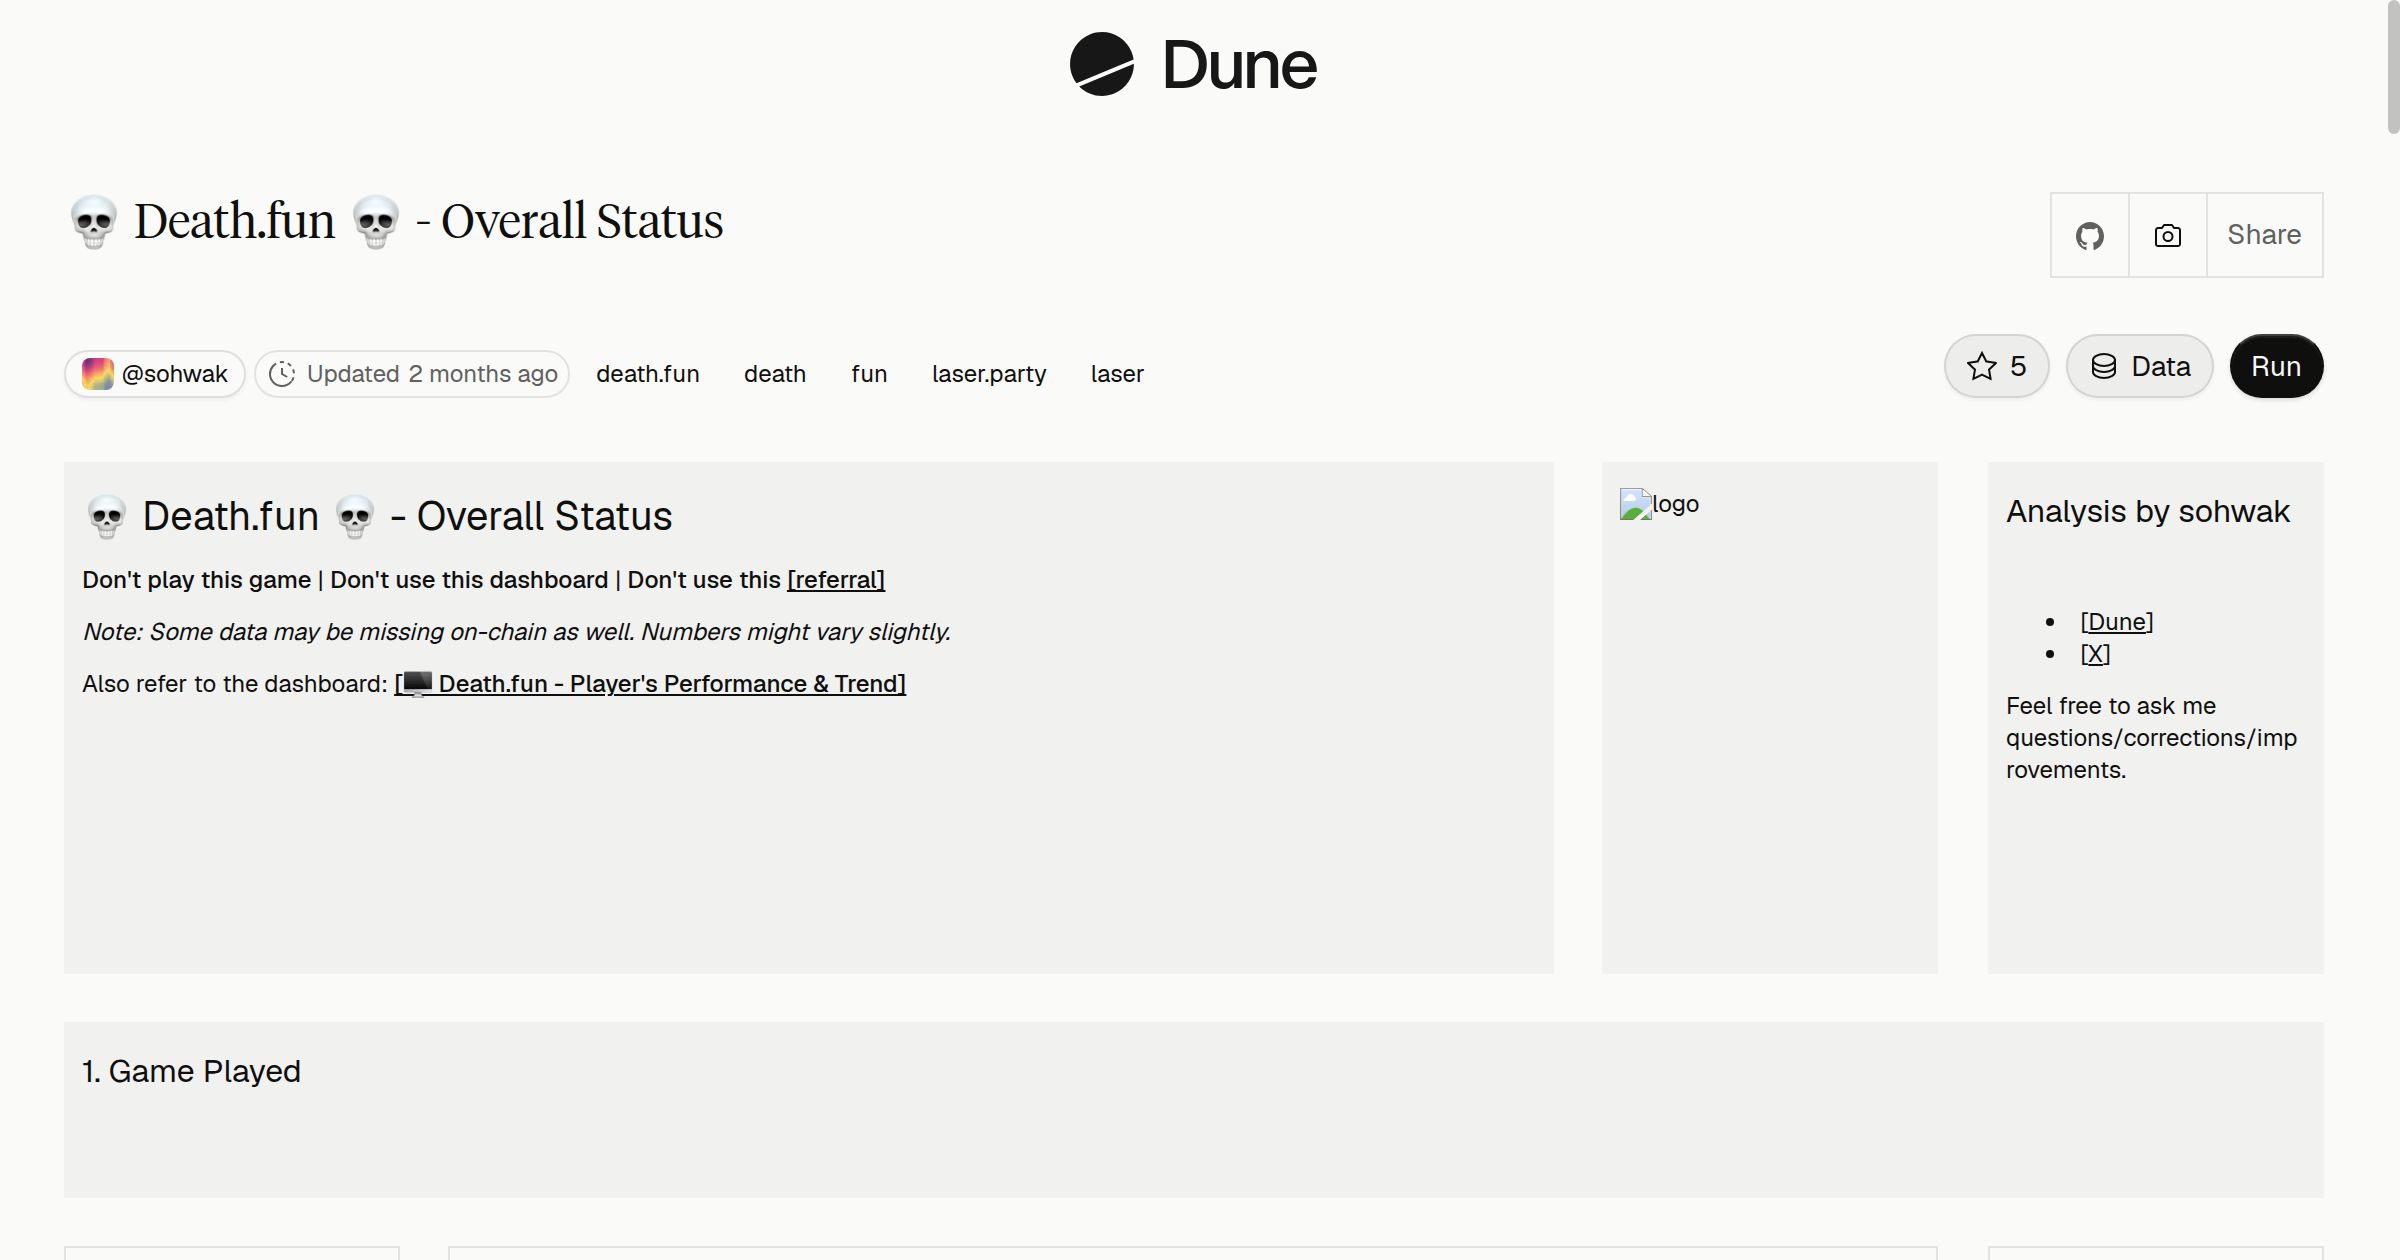Select the laser tag
Screen dimensions: 2400x1260
1117,374
